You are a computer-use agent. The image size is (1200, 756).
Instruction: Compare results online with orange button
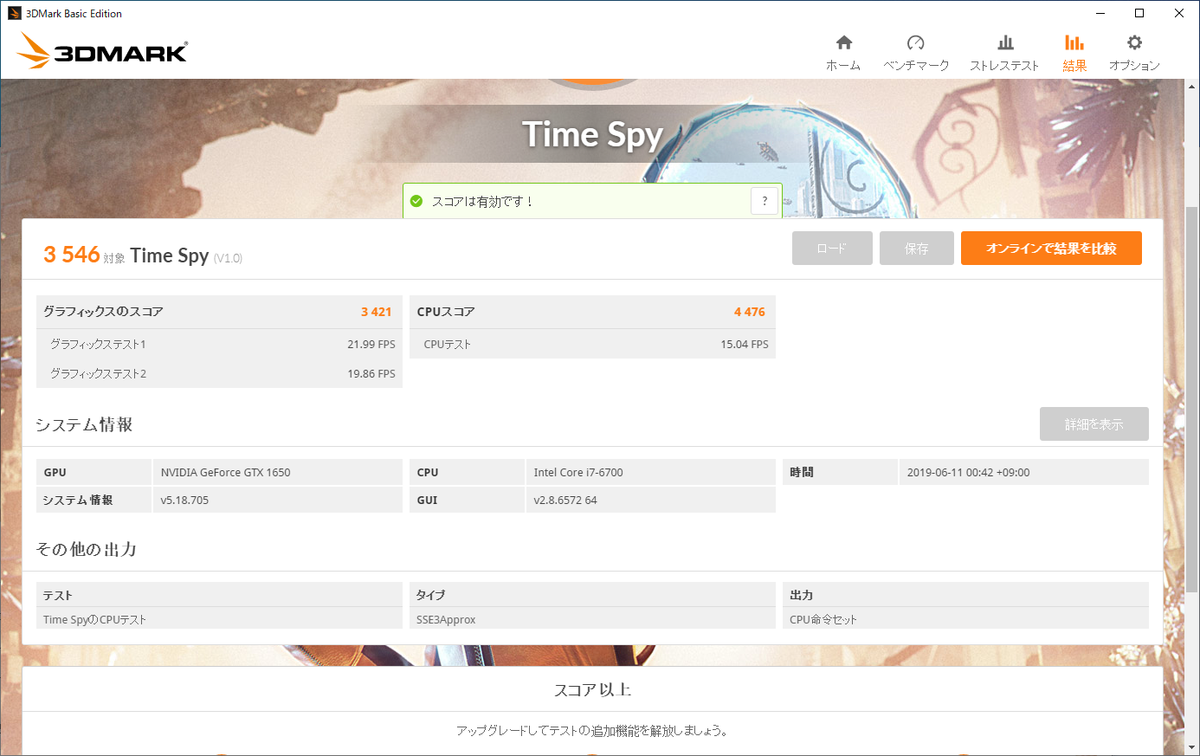pos(1051,248)
